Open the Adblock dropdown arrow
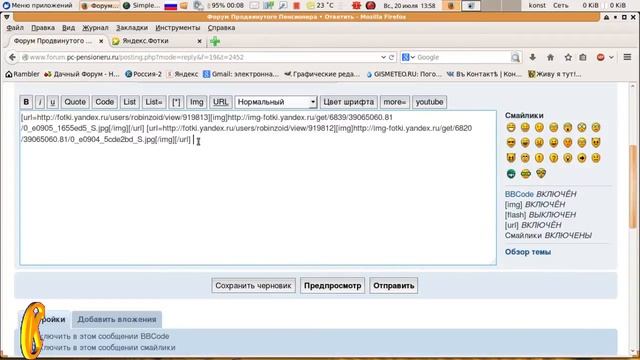This screenshot has width=640, height=360. point(611,58)
